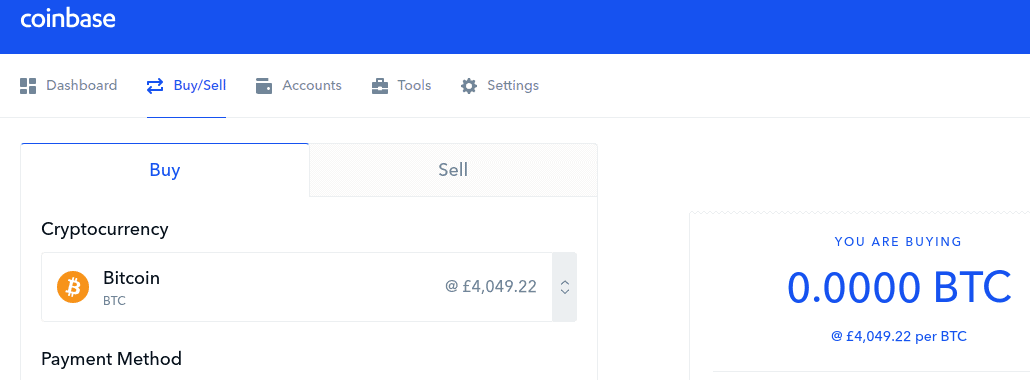This screenshot has height=380, width=1030.
Task: Expand the cryptocurrency selector arrows
Action: point(564,287)
